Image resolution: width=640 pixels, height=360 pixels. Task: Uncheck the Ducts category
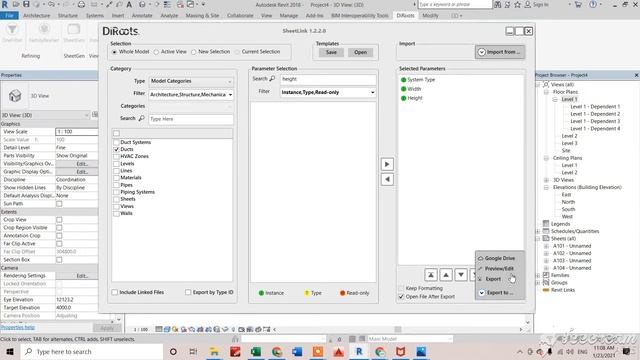[x=116, y=149]
